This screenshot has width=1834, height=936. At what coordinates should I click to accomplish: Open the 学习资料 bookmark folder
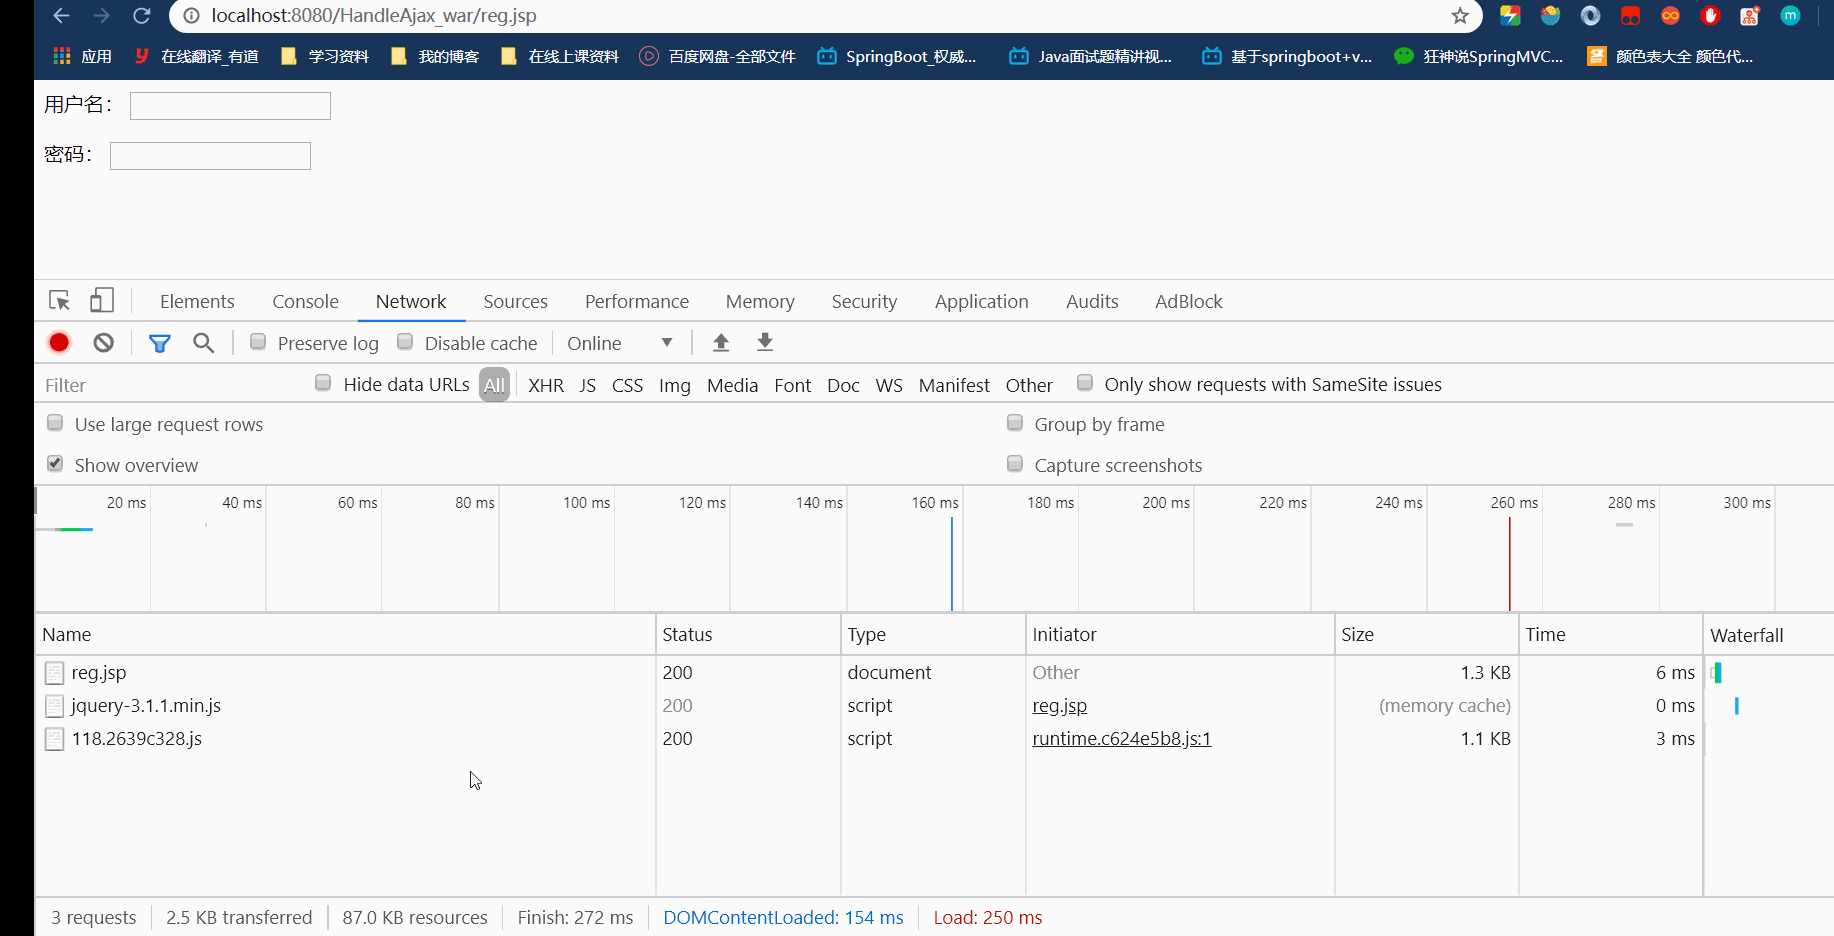point(325,56)
